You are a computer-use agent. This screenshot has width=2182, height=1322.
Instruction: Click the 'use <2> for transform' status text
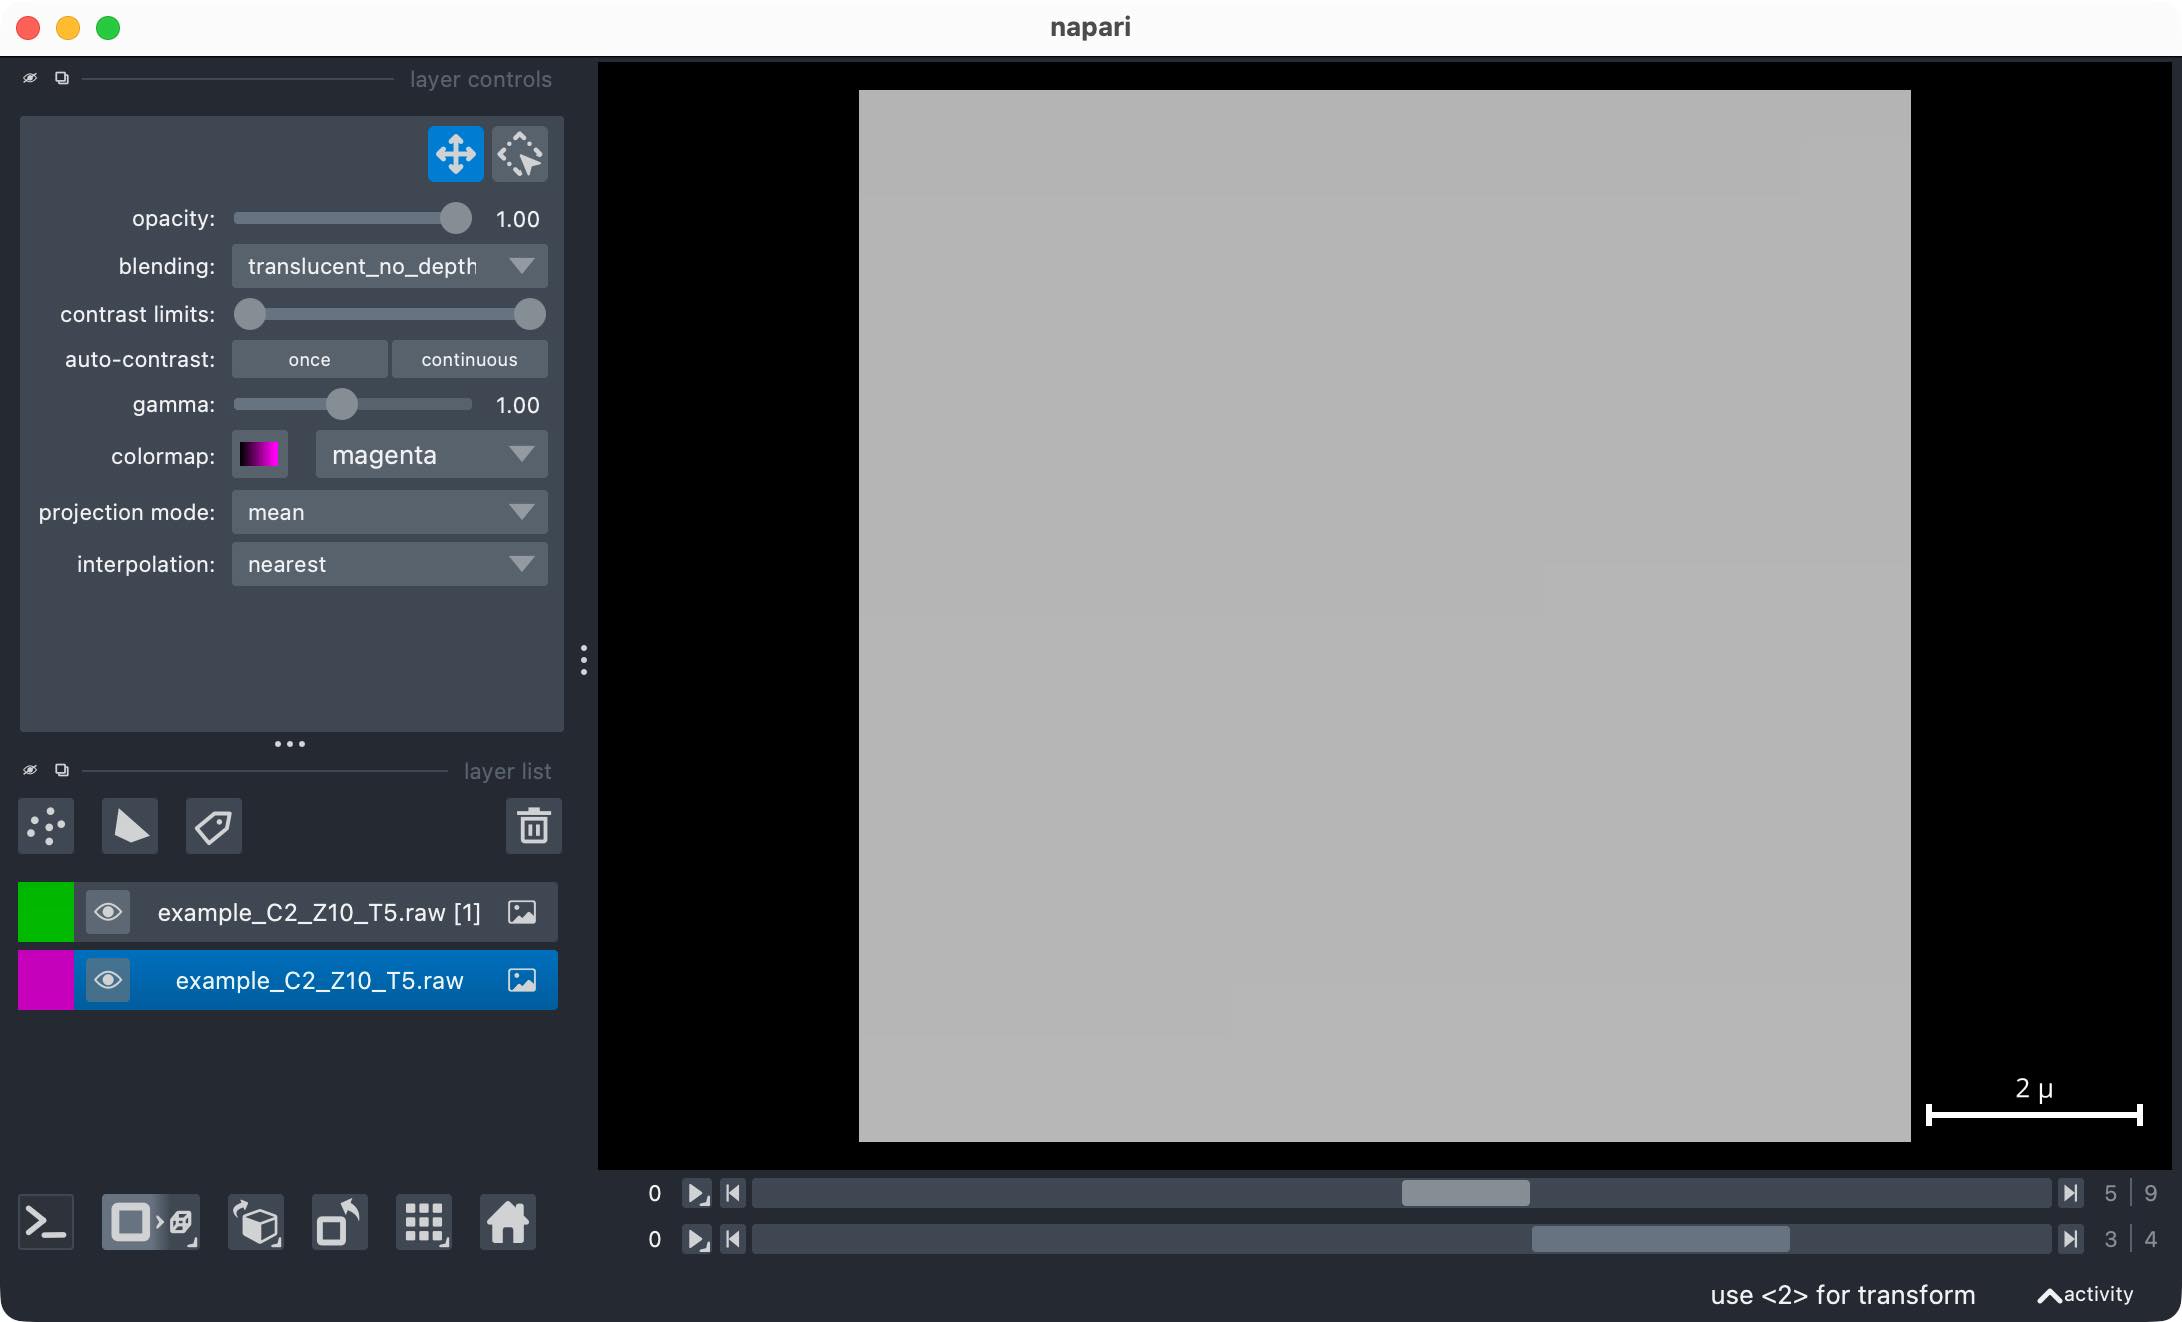point(1843,1295)
